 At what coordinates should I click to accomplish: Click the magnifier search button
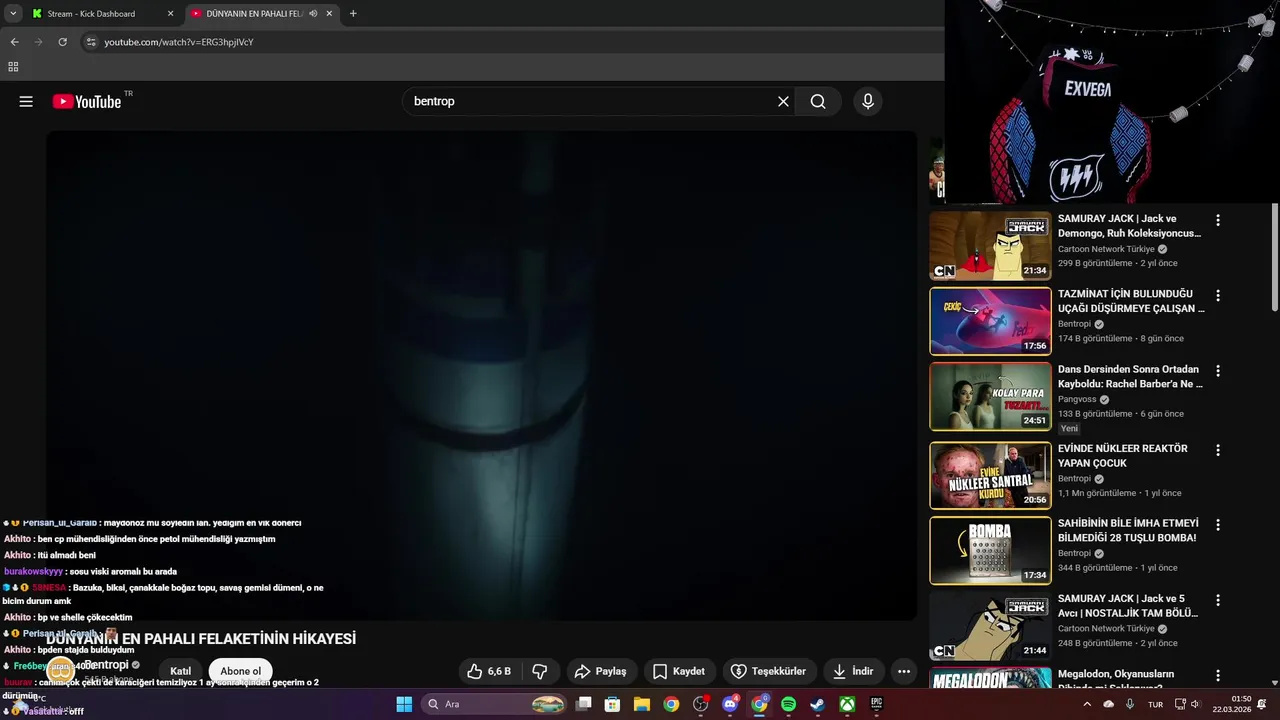click(x=818, y=101)
